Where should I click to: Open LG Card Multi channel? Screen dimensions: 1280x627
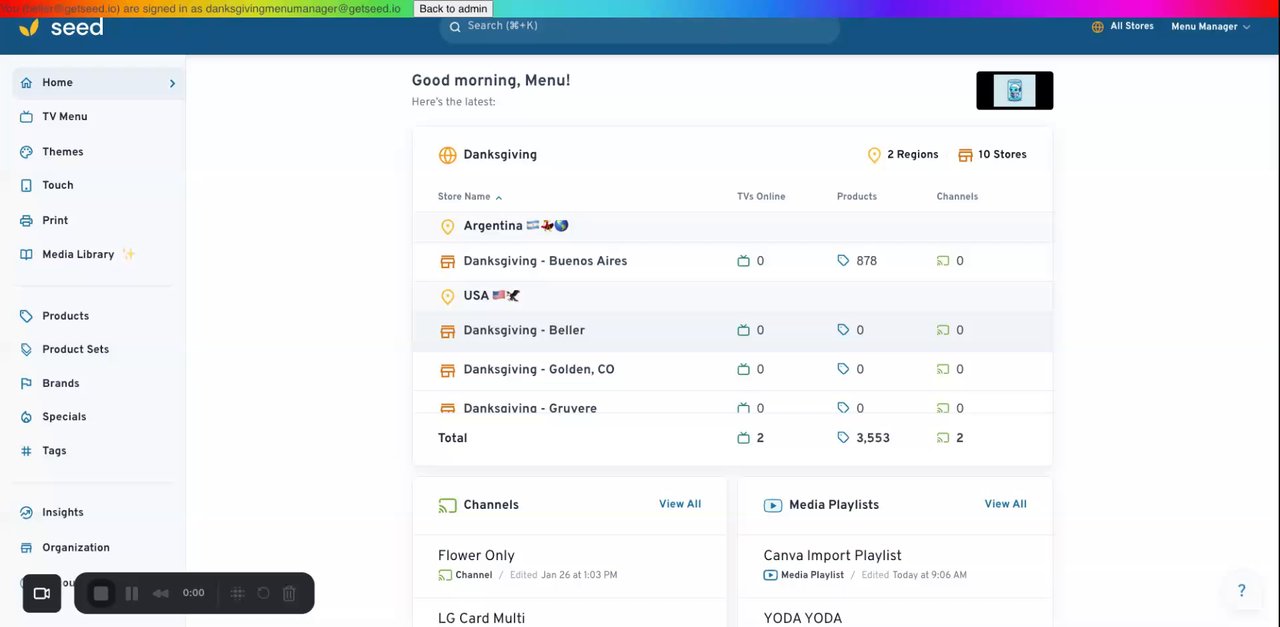pos(481,618)
